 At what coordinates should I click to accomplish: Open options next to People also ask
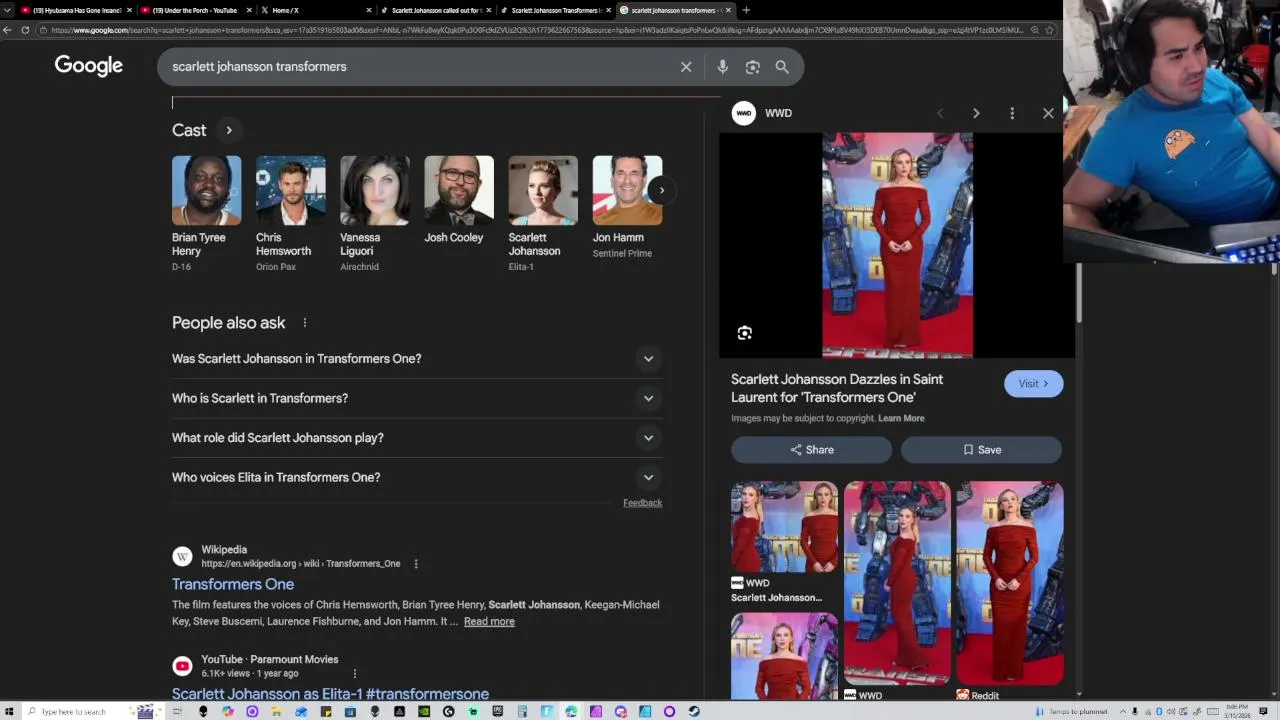coord(305,323)
